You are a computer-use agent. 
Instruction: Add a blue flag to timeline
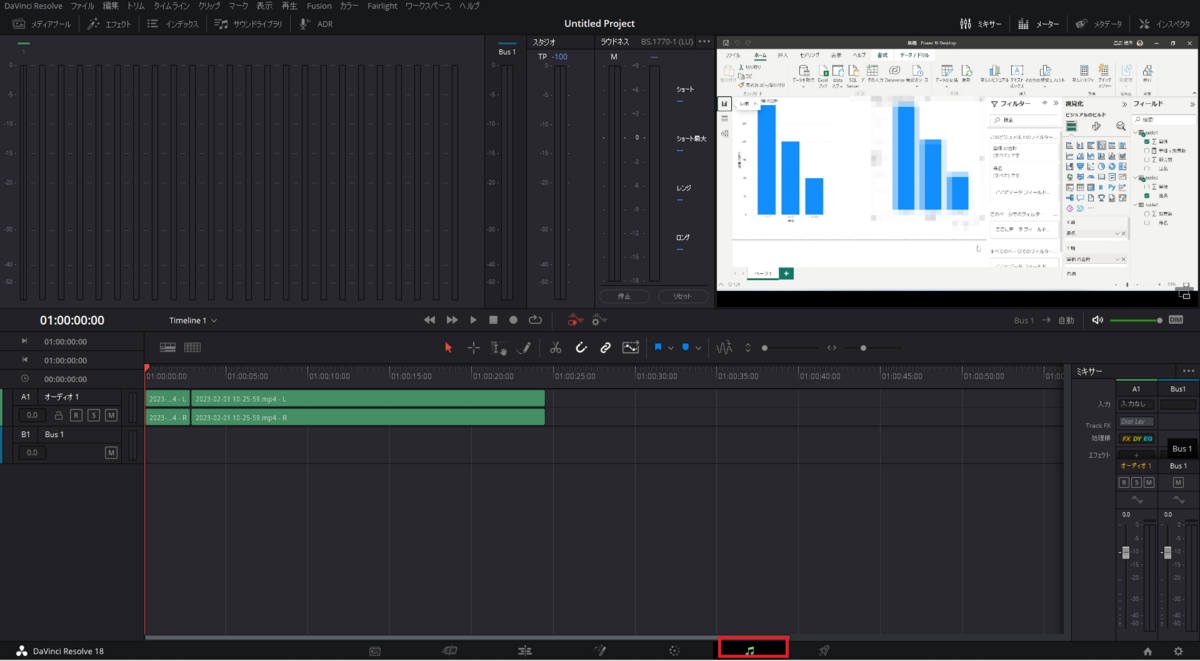coord(659,347)
